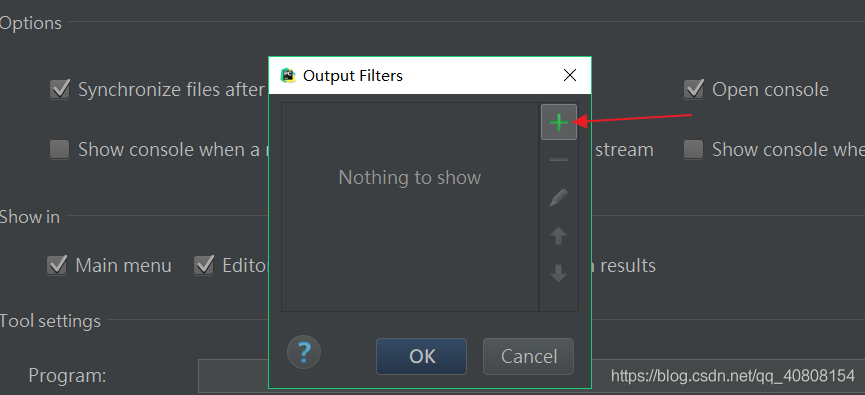
Task: Toggle Synchronize files after execution checkbox
Action: (60, 89)
